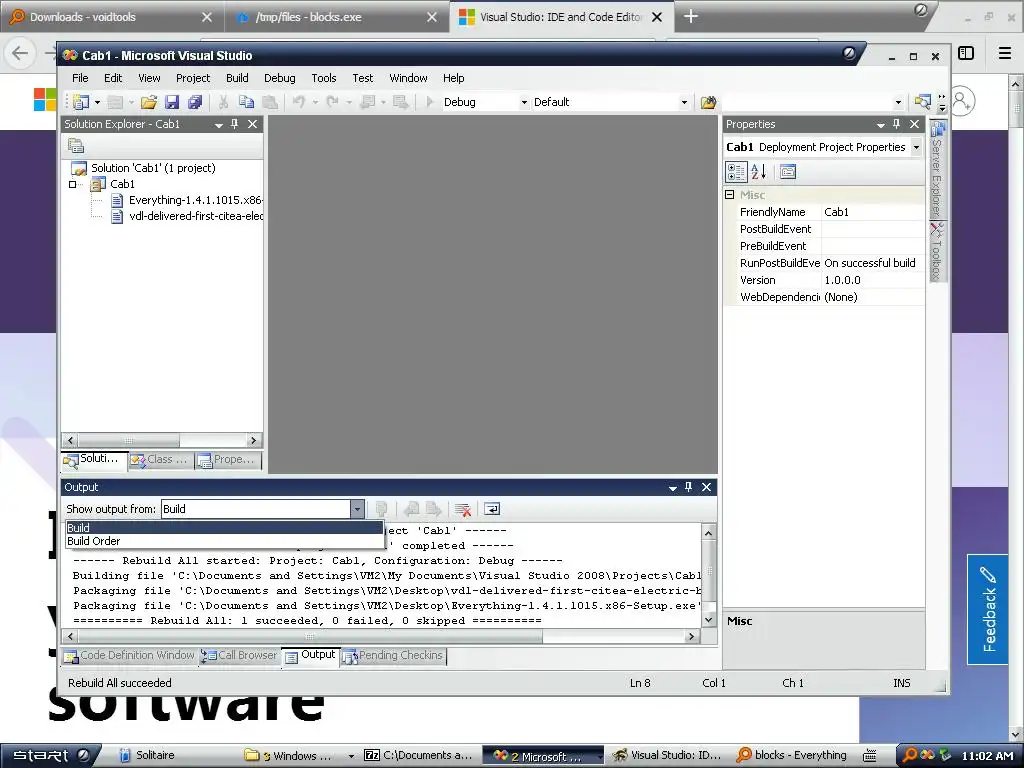Open the Debug configuration dropdown

pos(524,102)
